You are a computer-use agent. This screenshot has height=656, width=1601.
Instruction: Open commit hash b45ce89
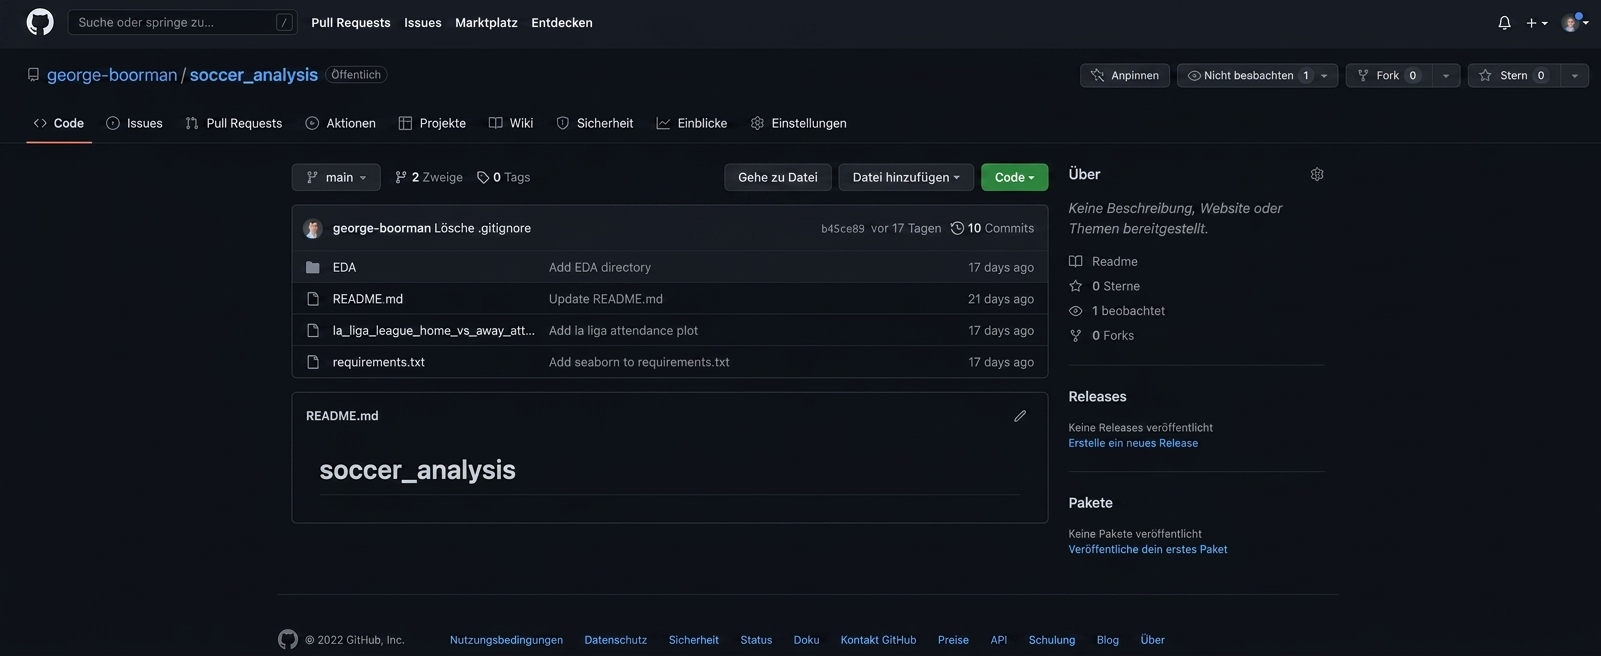843,229
